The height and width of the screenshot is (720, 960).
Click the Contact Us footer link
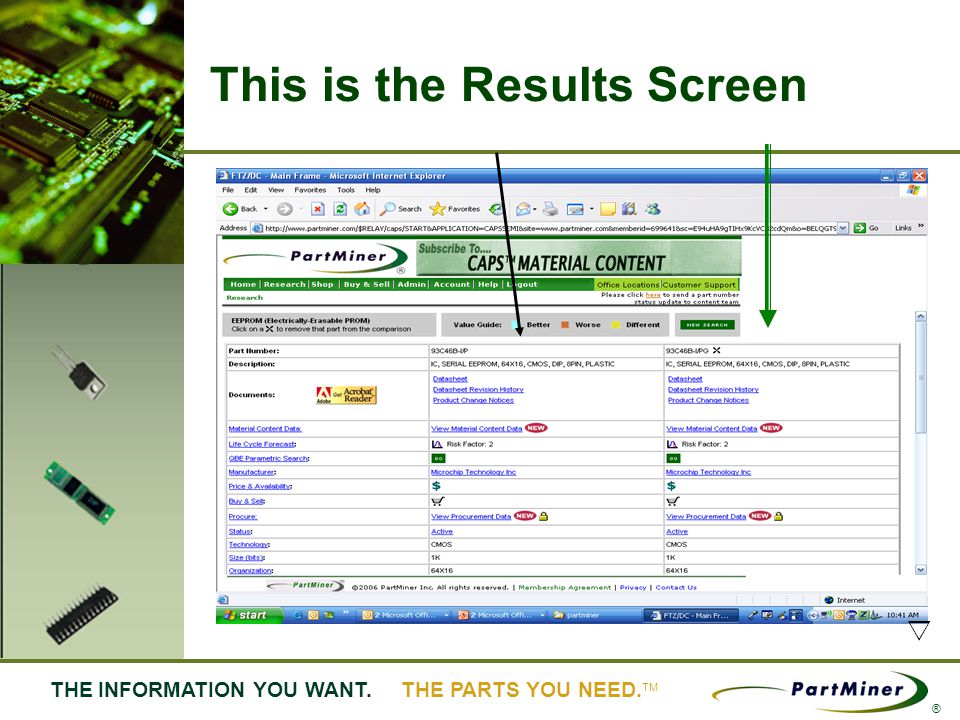[x=676, y=587]
